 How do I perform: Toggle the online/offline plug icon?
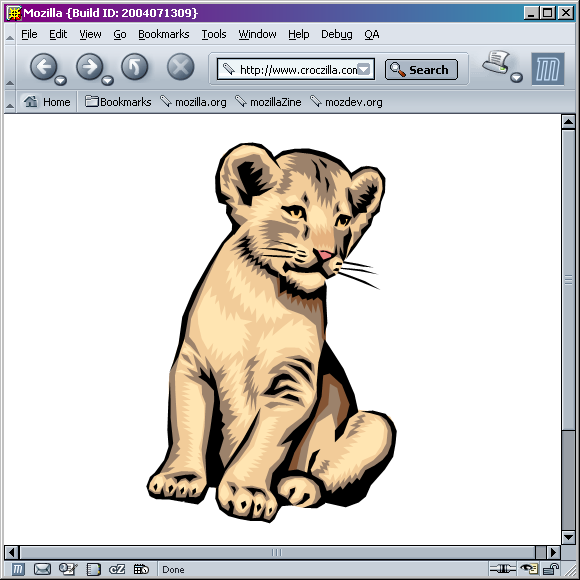[502, 569]
